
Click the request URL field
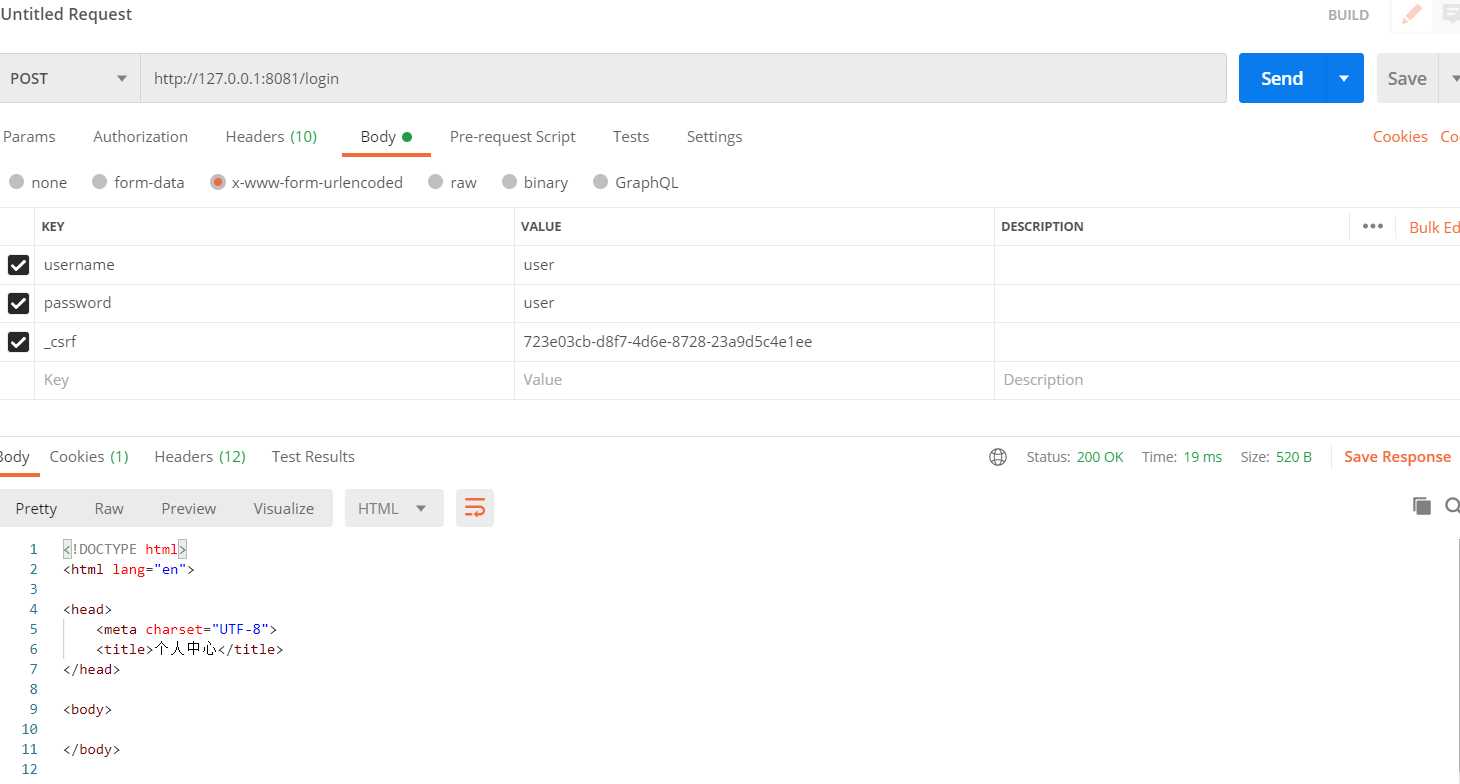(683, 78)
